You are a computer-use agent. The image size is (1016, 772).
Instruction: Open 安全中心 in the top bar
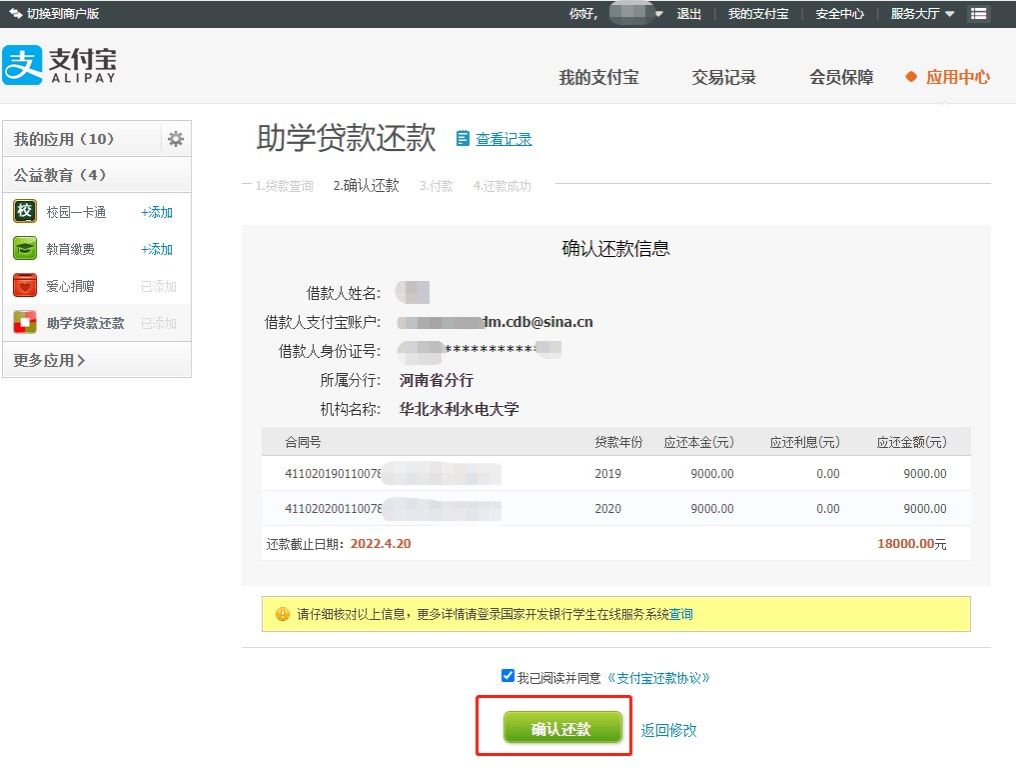pyautogui.click(x=839, y=14)
